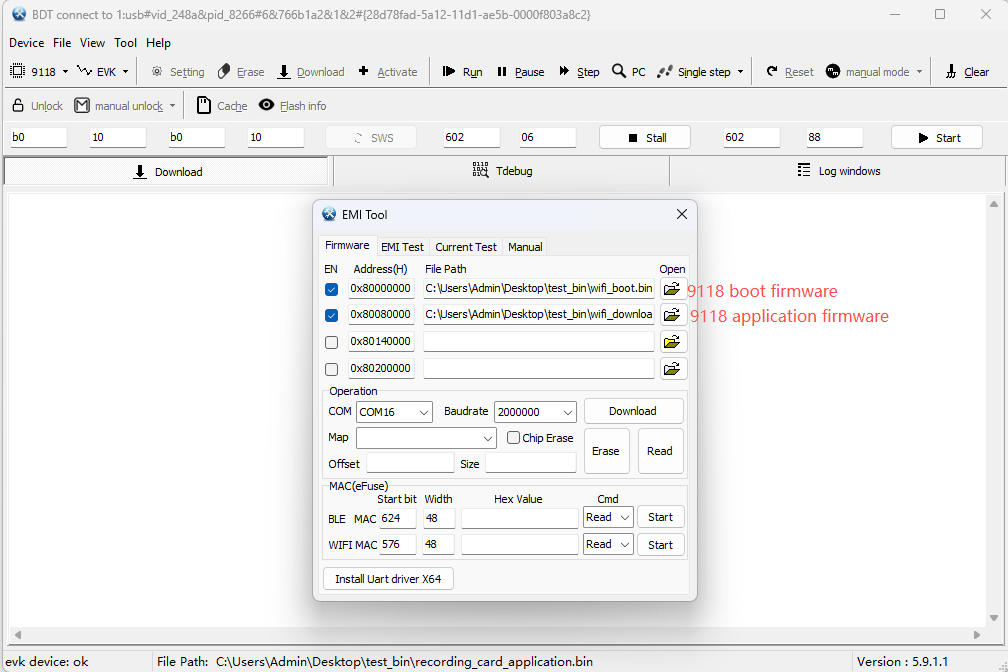Enable the 0x80140000 firmware checkbox
This screenshot has width=1008, height=672.
point(332,343)
